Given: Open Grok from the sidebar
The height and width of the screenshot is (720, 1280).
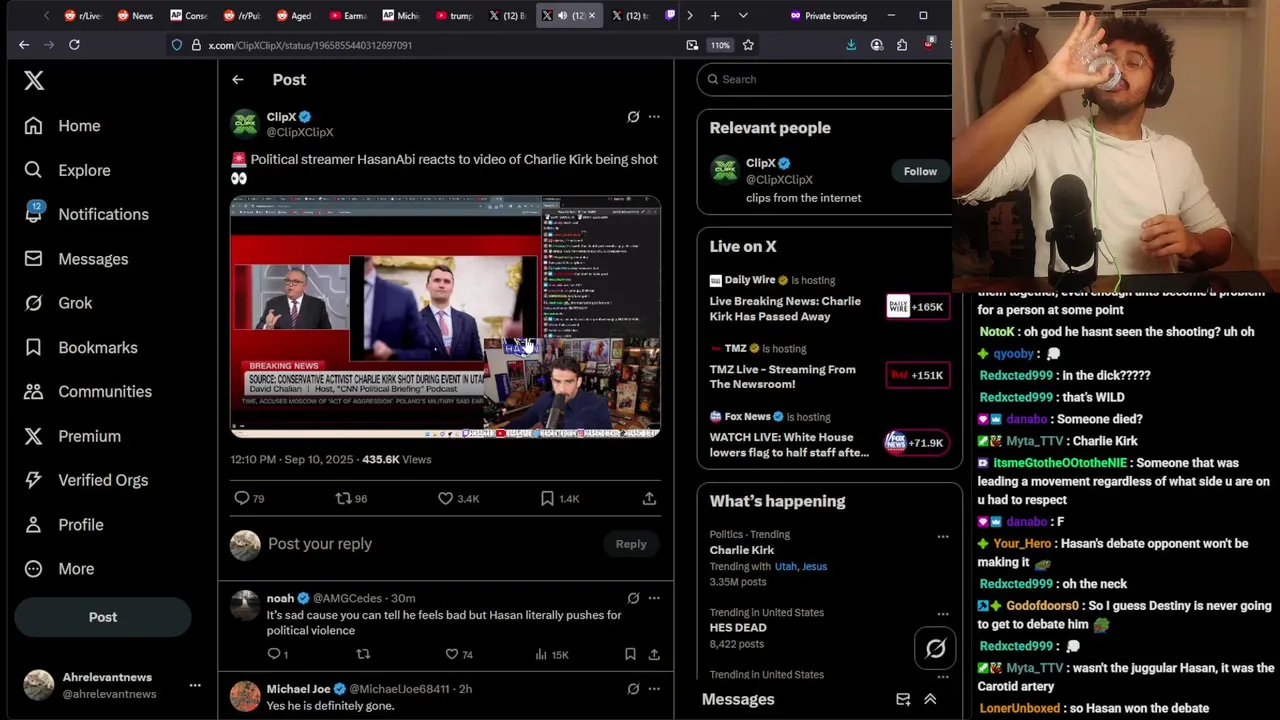Looking at the screenshot, I should [x=58, y=303].
